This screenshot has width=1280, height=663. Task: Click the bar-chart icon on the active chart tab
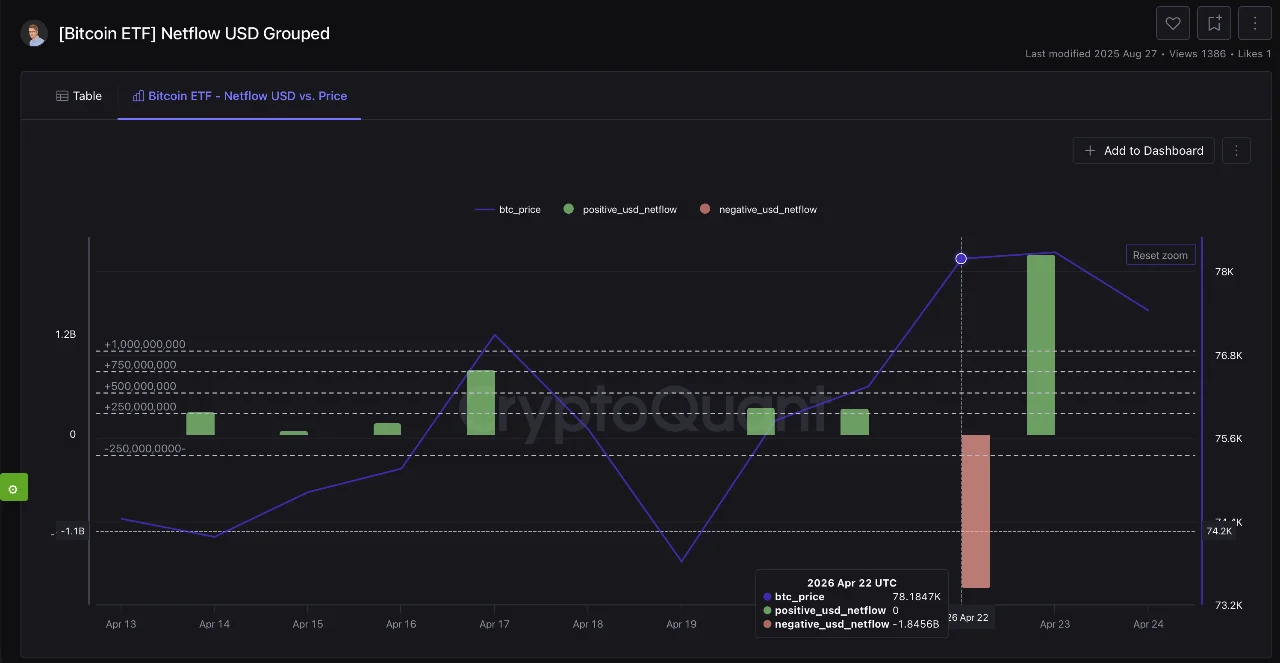137,95
